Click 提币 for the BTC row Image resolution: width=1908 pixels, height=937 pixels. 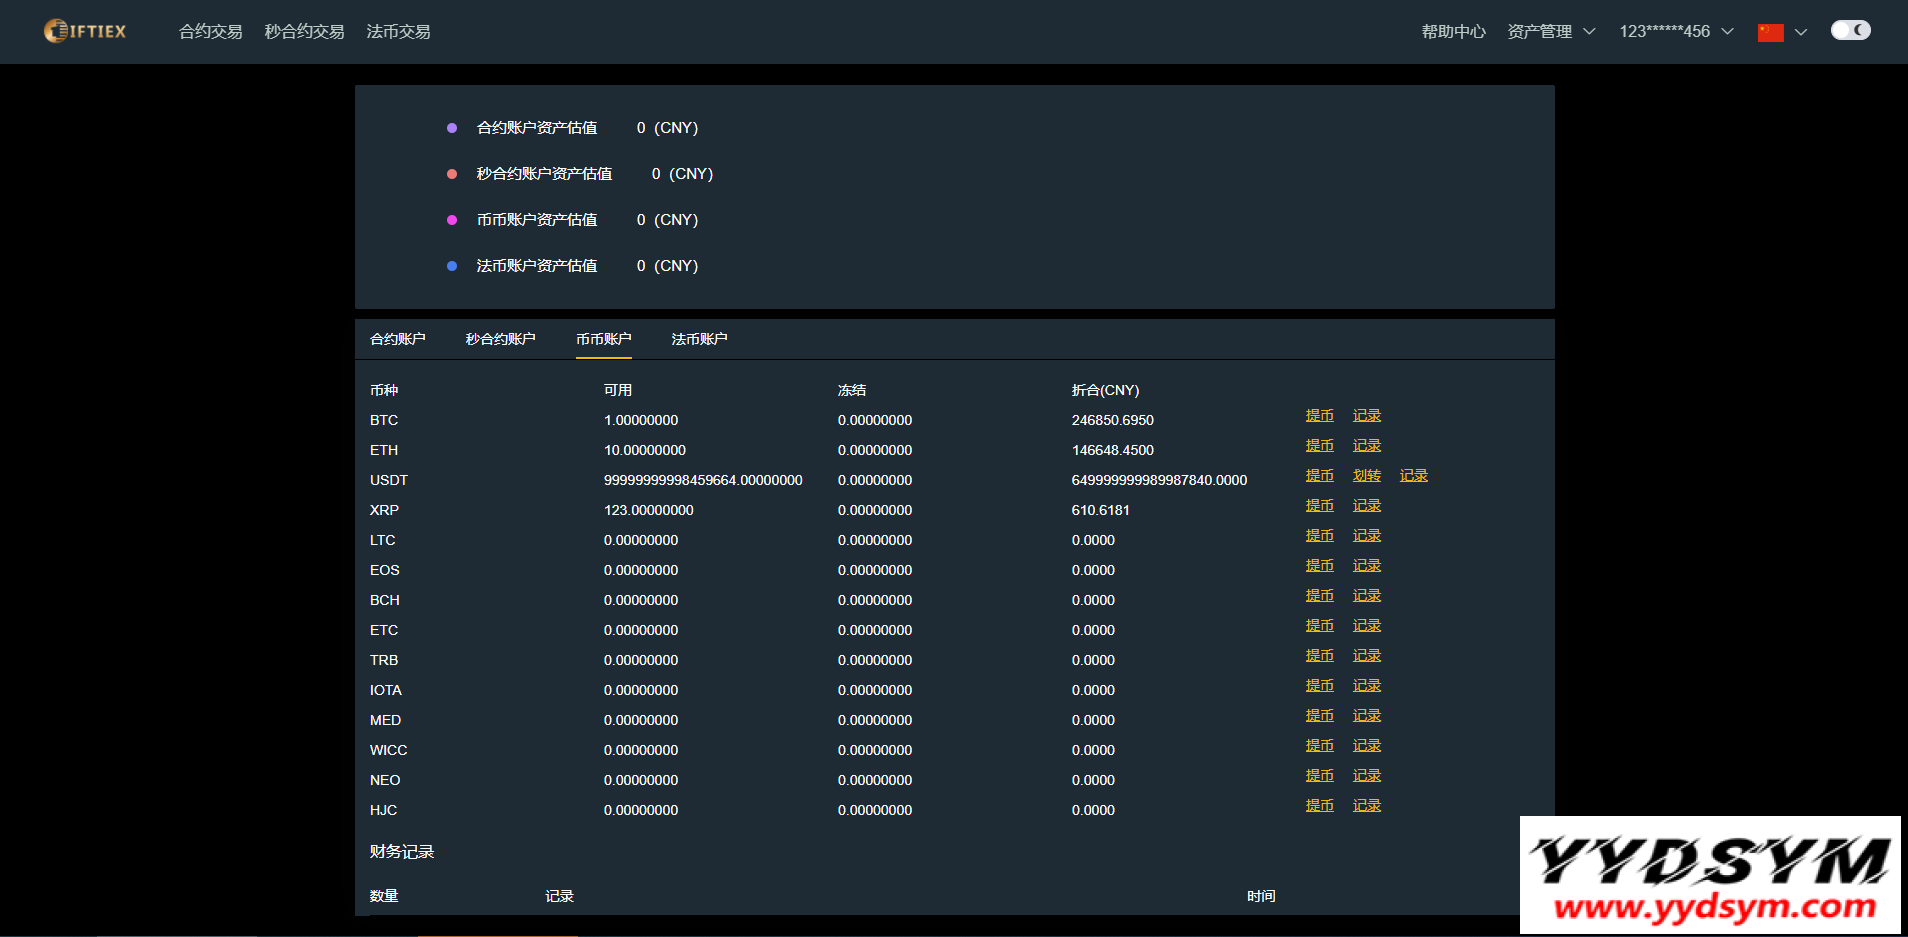click(x=1319, y=416)
